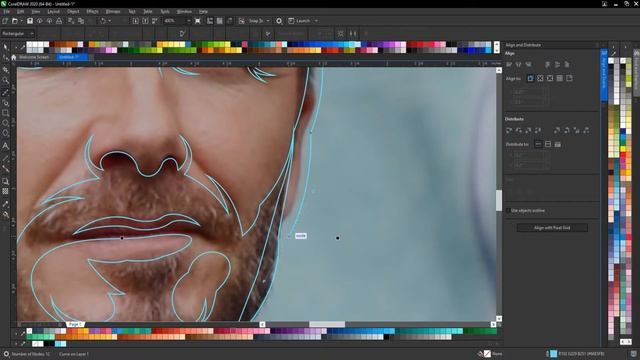
Task: Click the vertical scroll down arrow
Action: 499,318
